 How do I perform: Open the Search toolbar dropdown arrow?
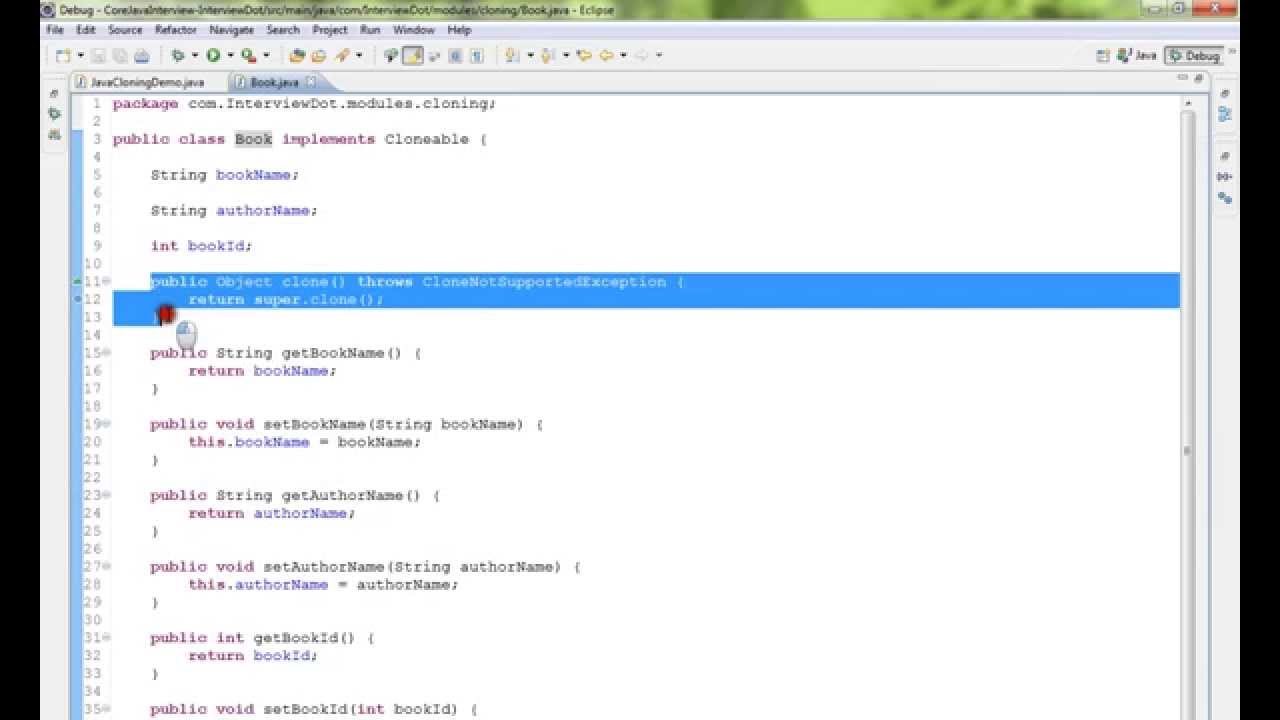pos(359,56)
